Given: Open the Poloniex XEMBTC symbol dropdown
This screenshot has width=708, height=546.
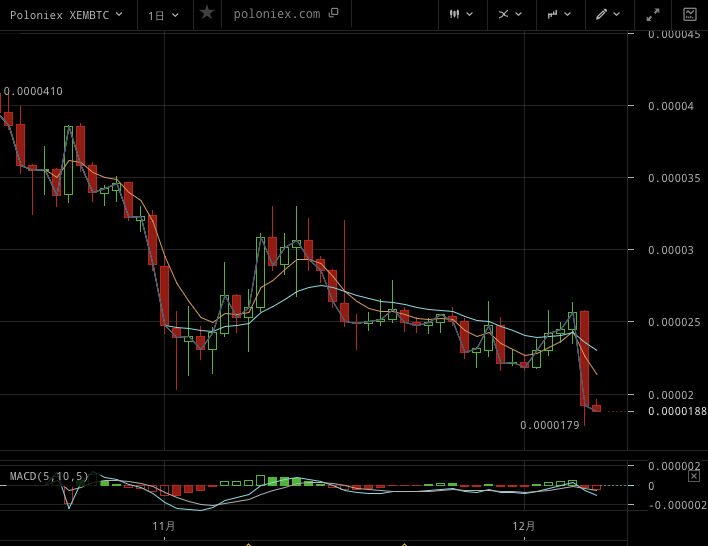Looking at the screenshot, I should 66,15.
